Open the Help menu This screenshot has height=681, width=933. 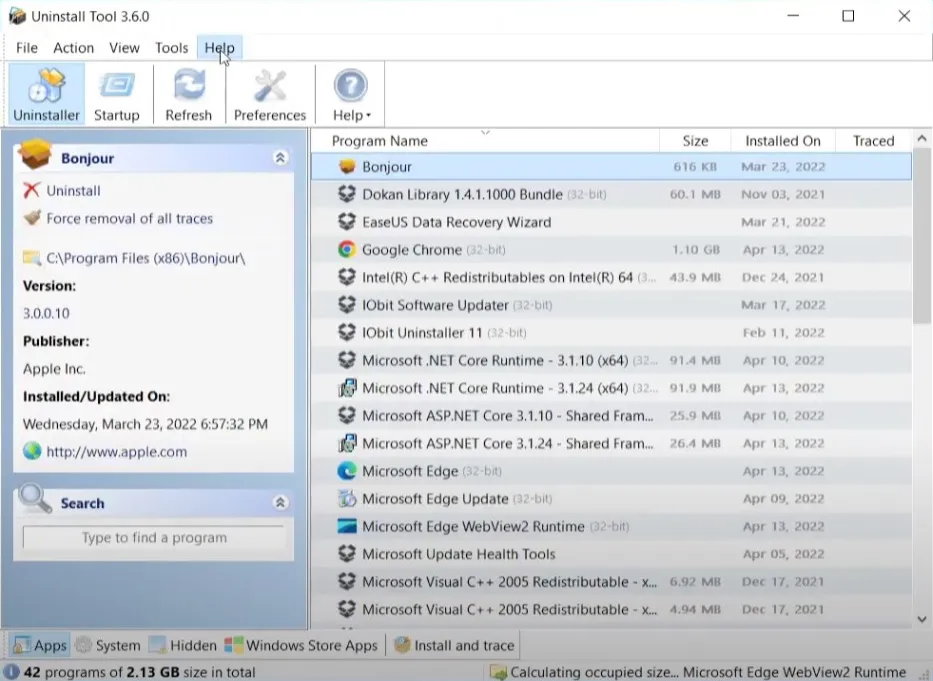click(x=220, y=48)
